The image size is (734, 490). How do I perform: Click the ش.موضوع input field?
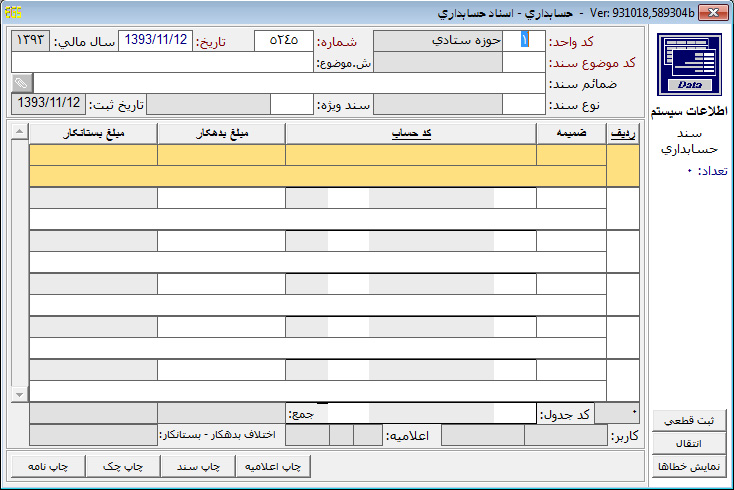[x=162, y=62]
